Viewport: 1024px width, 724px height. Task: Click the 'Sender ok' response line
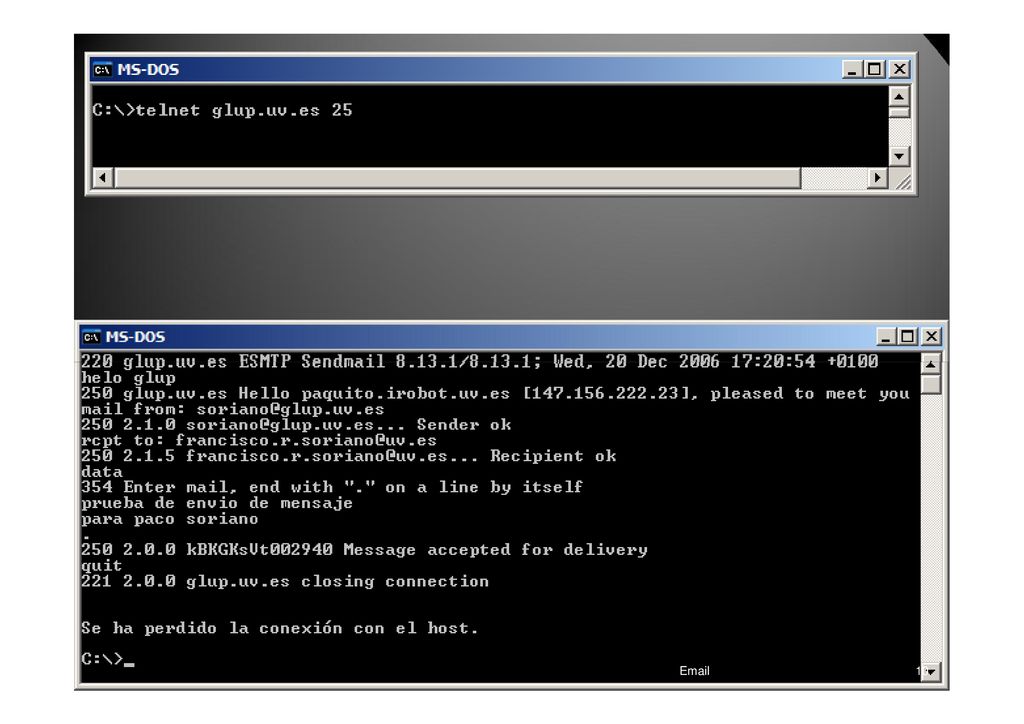[296, 425]
